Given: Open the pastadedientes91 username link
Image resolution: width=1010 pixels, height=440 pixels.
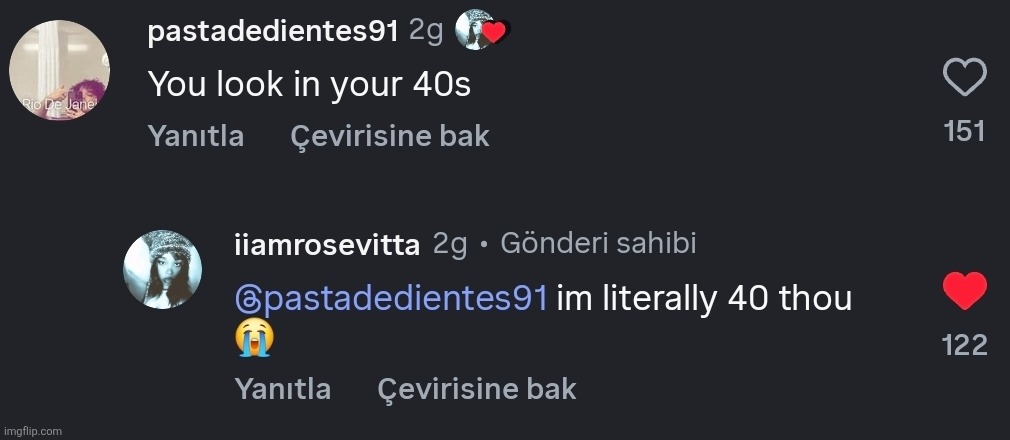Looking at the screenshot, I should [273, 32].
